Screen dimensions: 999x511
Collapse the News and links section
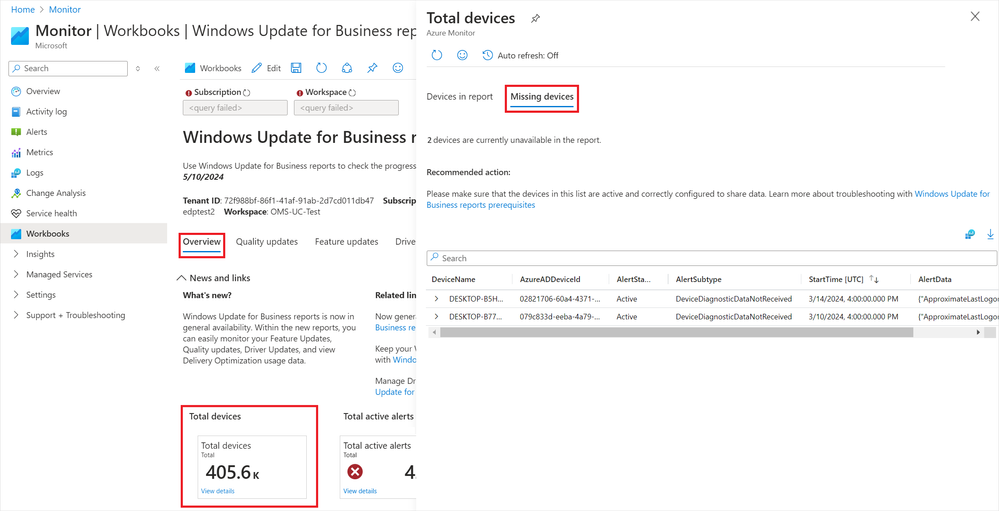coord(182,278)
